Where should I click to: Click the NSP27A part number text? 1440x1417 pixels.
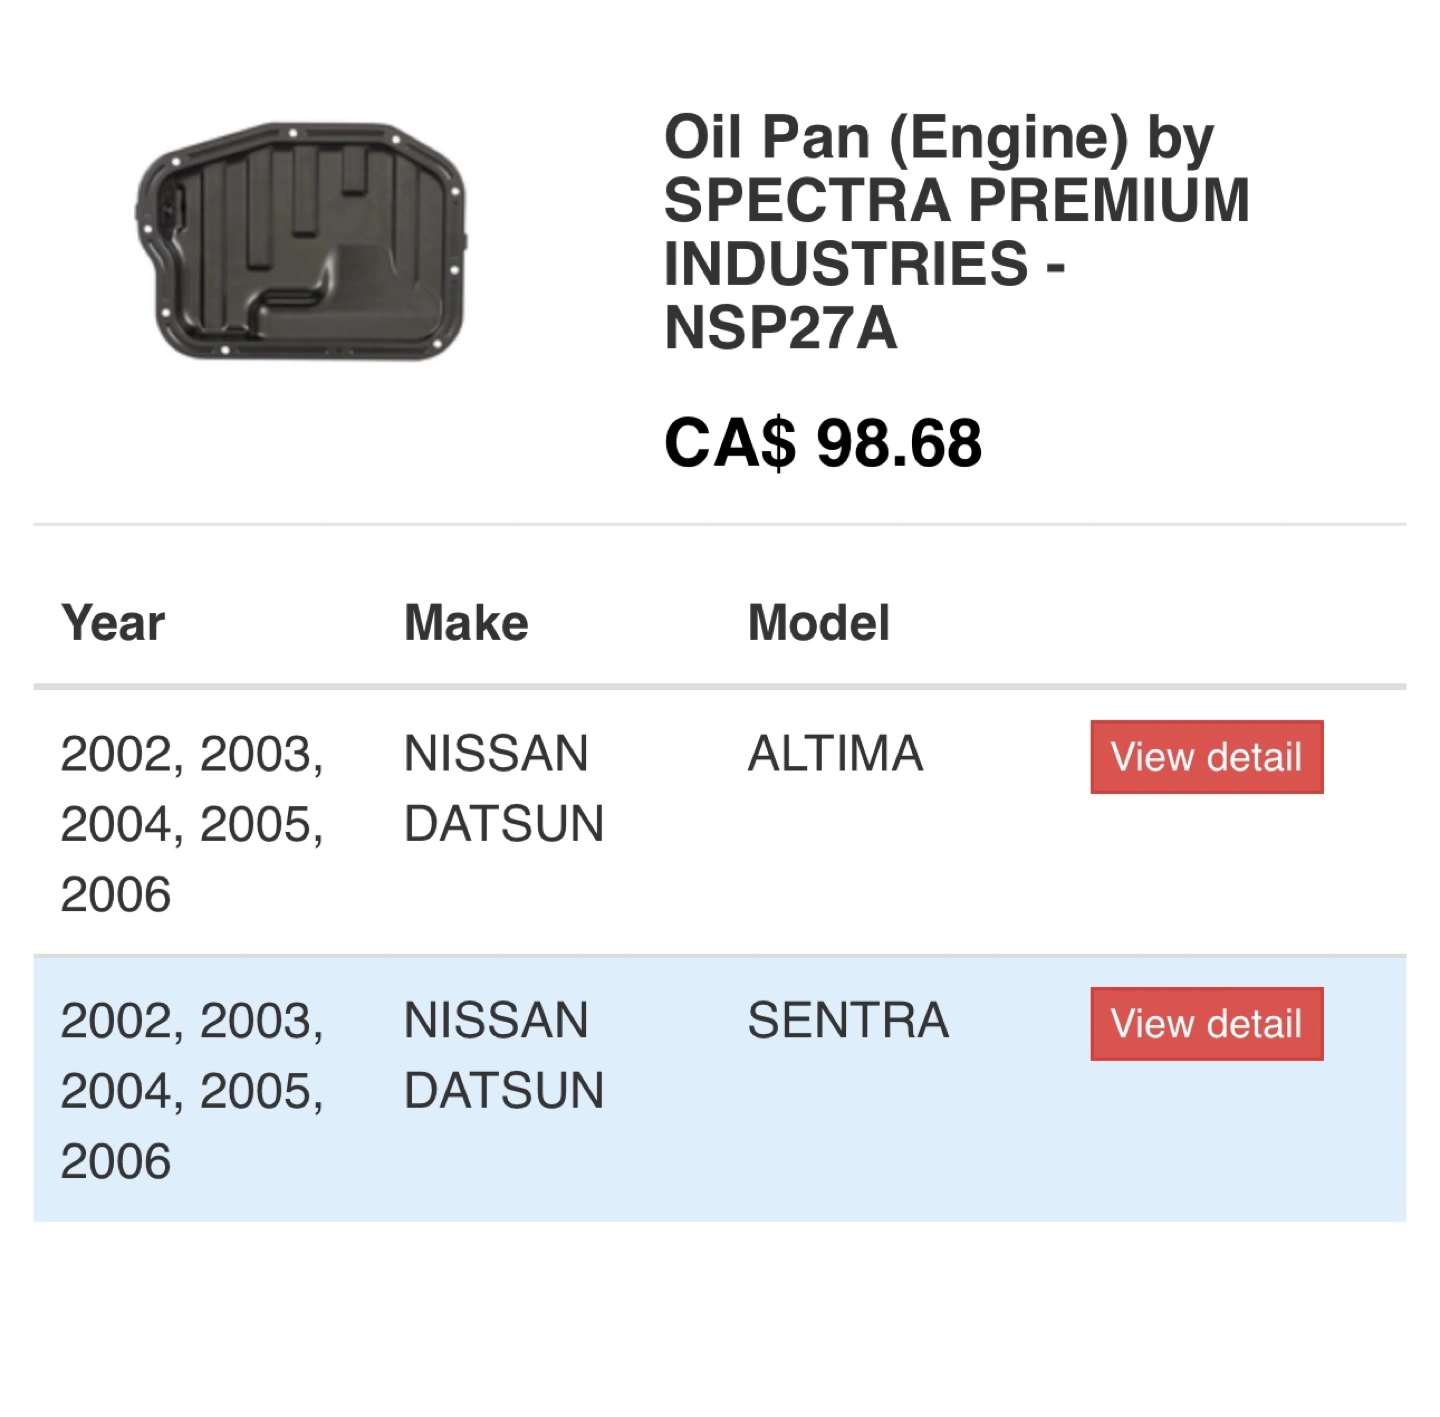(x=780, y=328)
